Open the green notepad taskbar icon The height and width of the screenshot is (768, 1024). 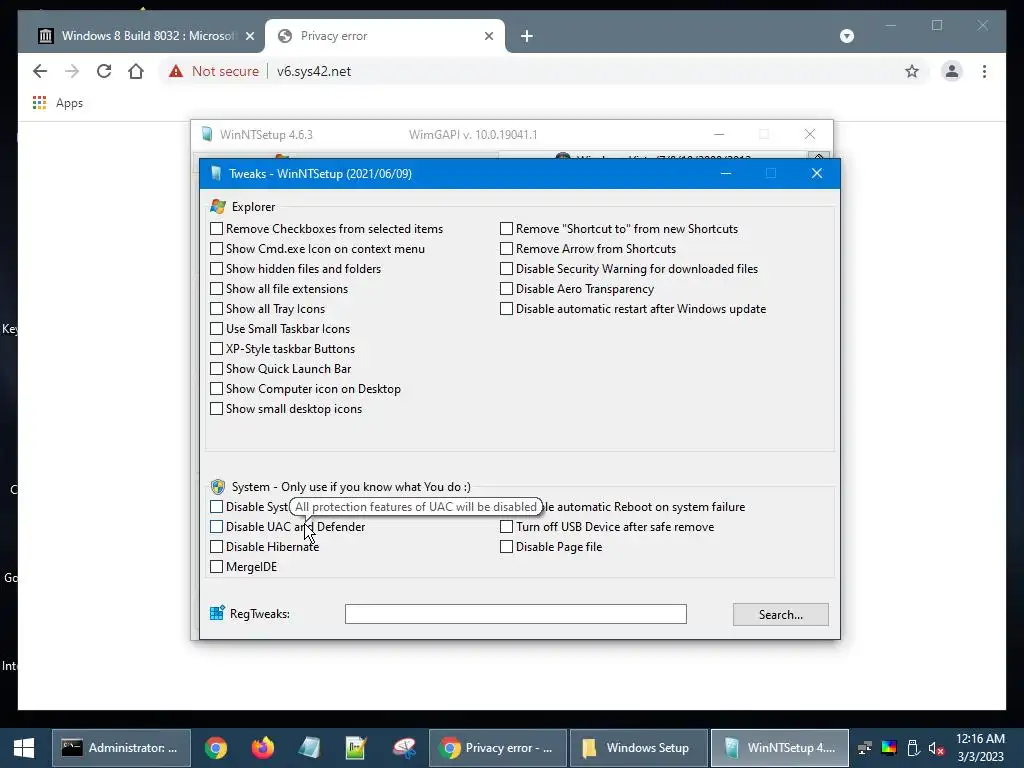[356, 748]
